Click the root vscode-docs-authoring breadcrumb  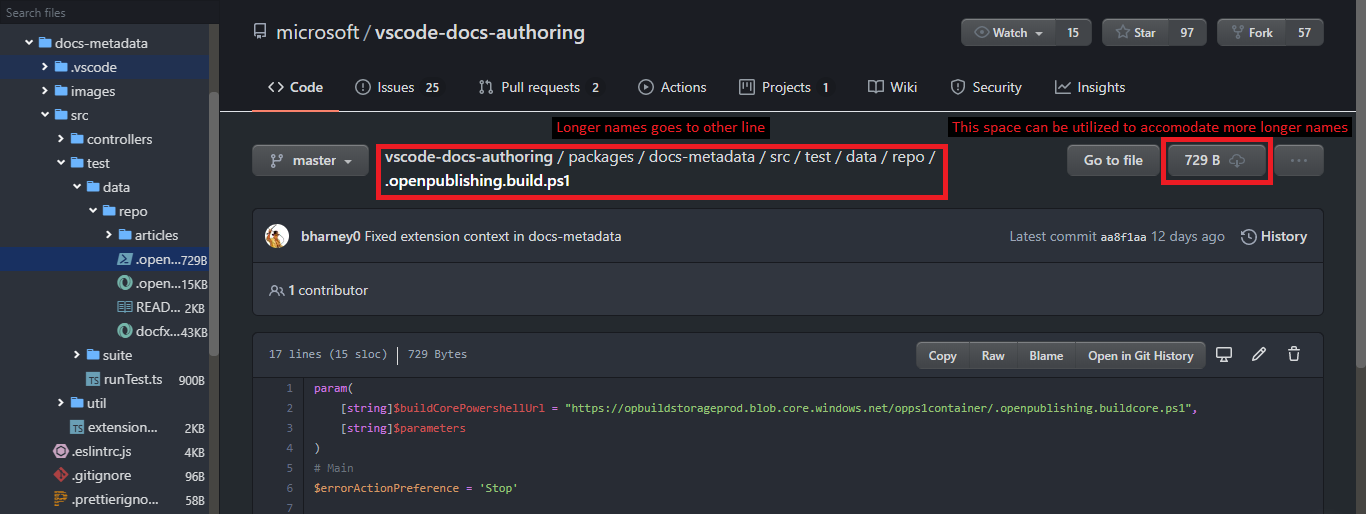pos(469,157)
